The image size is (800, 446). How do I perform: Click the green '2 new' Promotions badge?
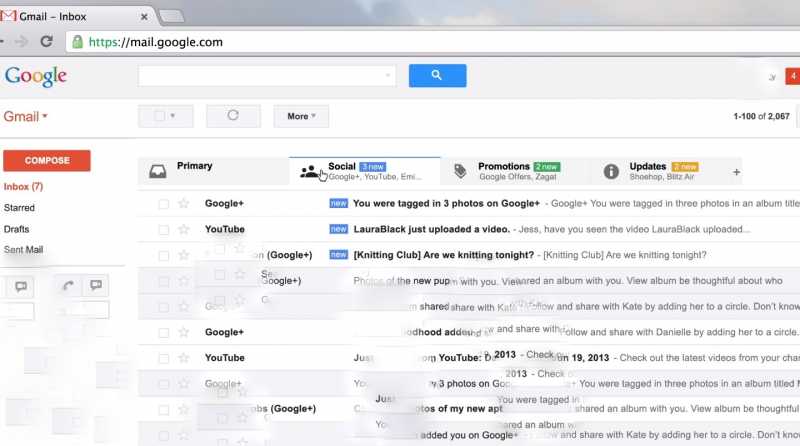546,167
